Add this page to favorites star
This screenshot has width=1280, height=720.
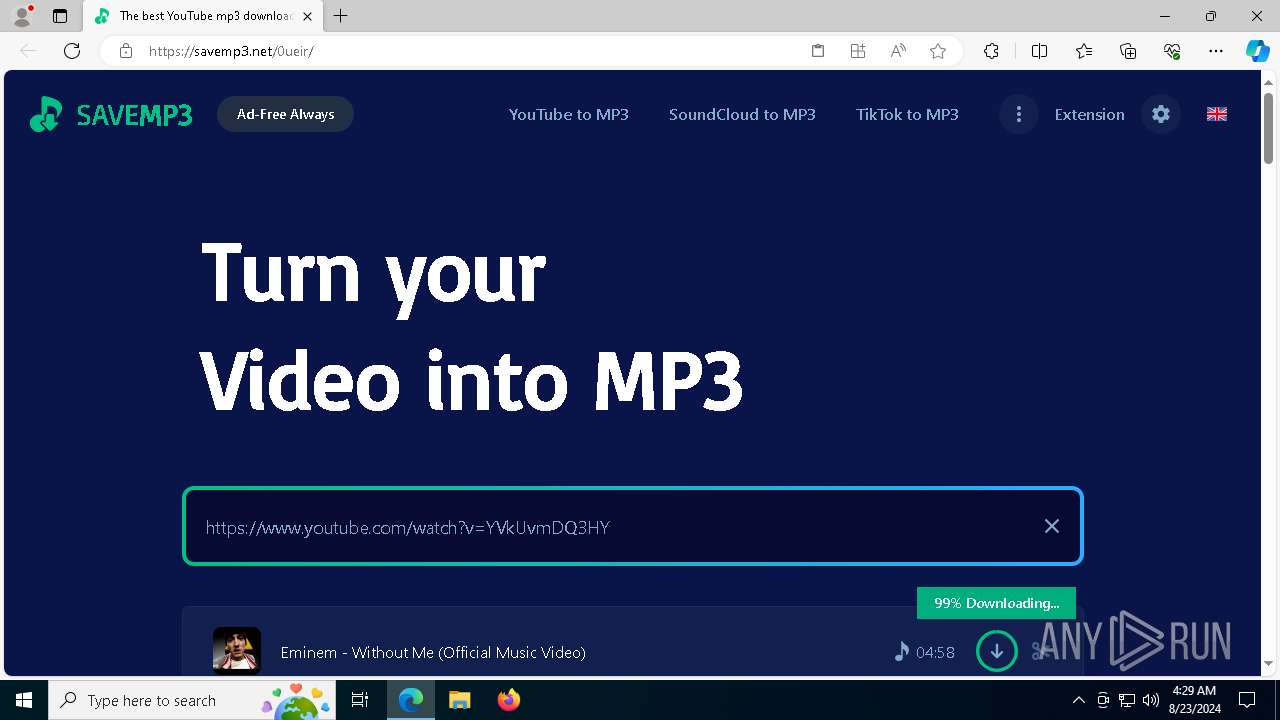938,51
